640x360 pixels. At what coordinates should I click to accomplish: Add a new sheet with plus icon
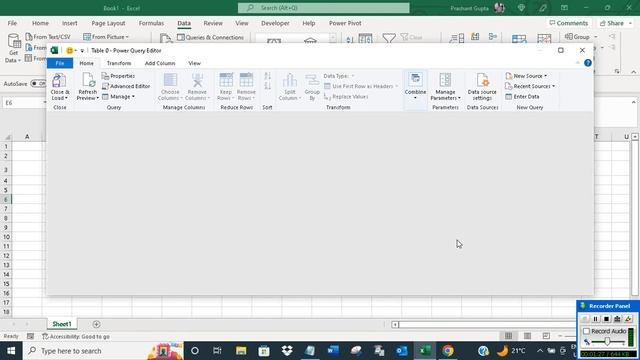click(96, 324)
